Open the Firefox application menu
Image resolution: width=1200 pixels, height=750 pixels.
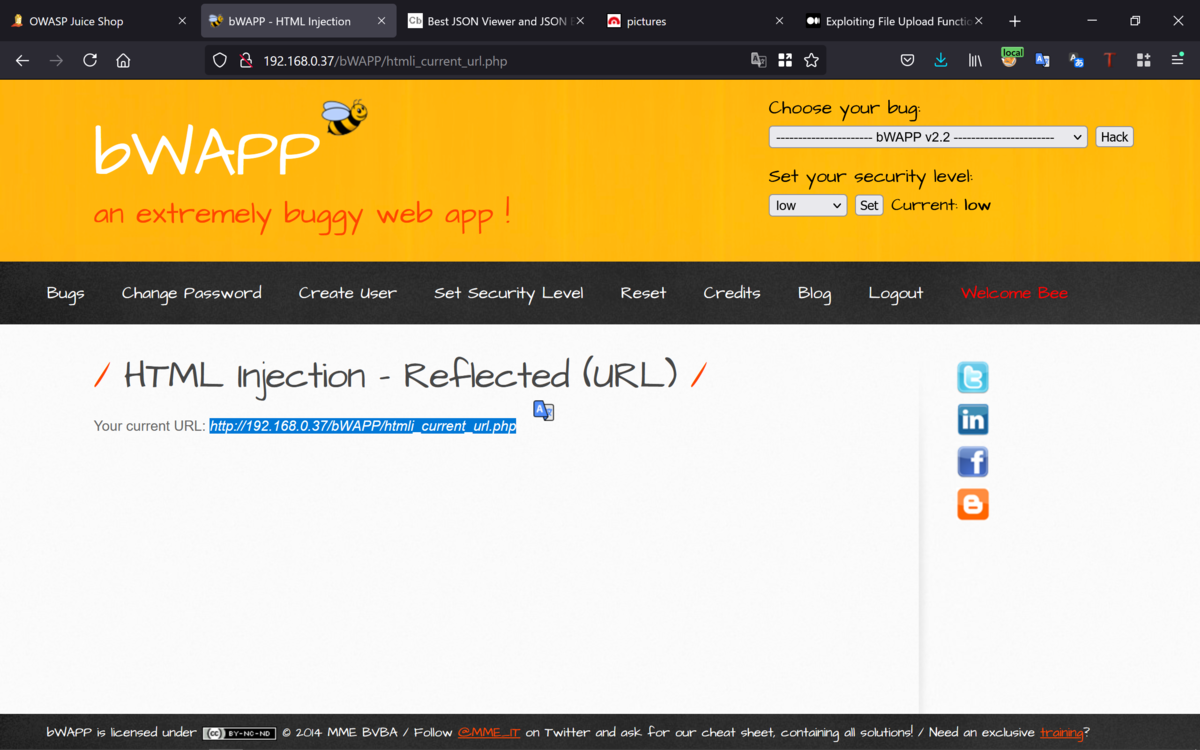[1177, 61]
